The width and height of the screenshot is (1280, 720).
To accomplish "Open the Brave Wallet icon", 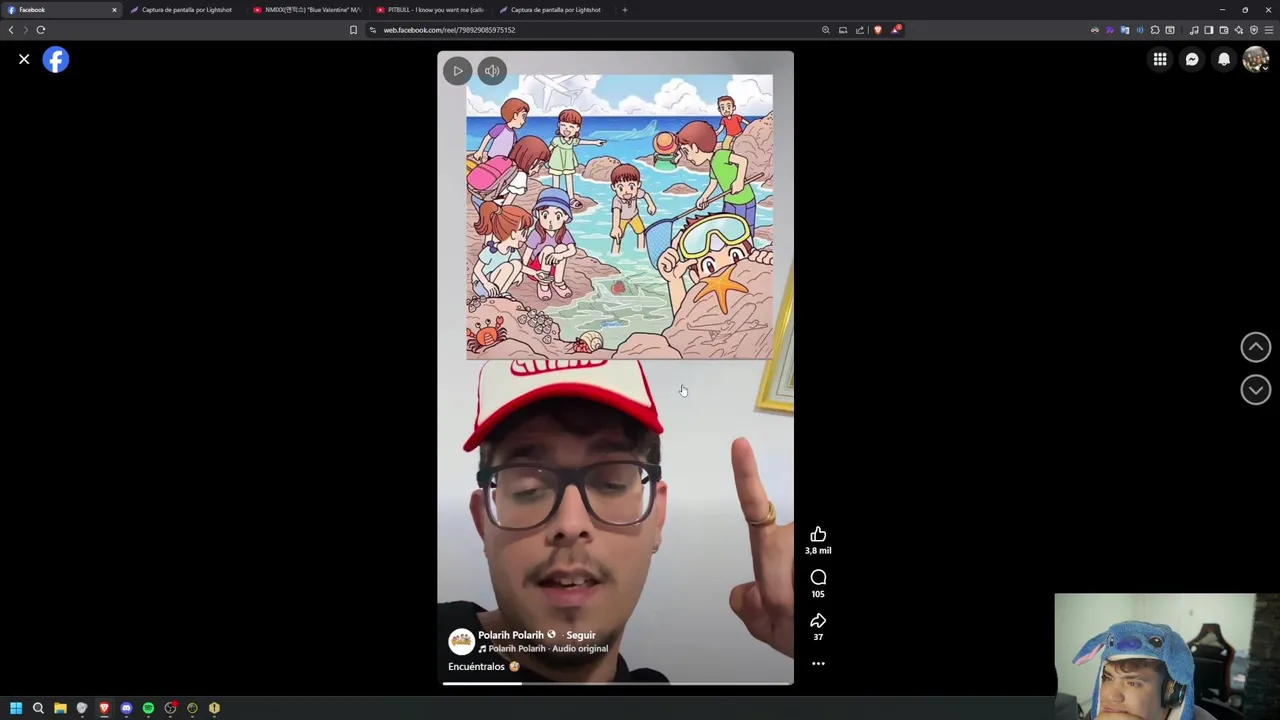I will 1224,30.
